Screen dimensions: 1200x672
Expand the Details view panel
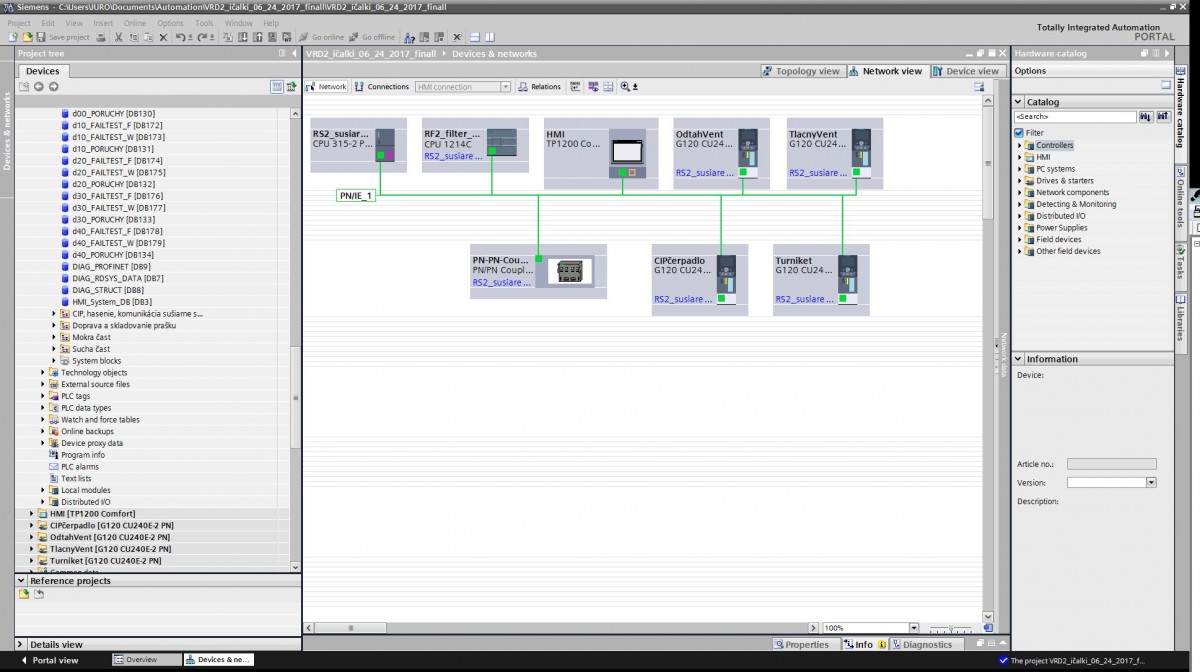pos(22,645)
